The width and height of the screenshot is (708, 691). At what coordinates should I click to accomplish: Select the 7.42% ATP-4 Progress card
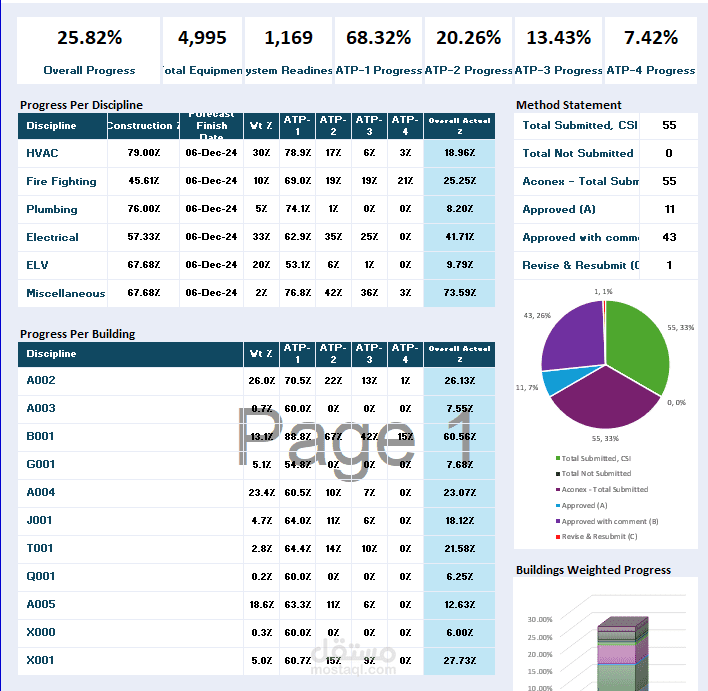tap(651, 51)
